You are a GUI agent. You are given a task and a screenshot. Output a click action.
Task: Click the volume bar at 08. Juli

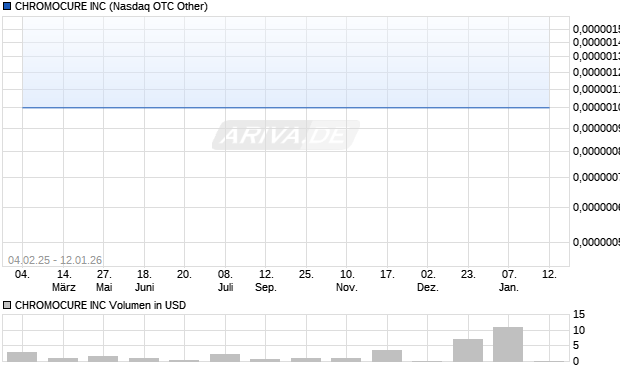(x=225, y=358)
